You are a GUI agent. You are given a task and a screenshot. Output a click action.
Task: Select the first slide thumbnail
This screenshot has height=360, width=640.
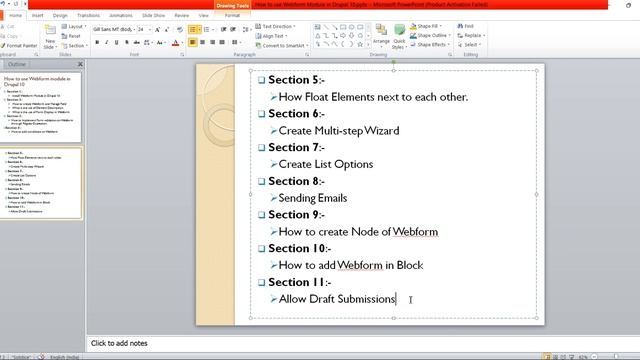[x=40, y=107]
